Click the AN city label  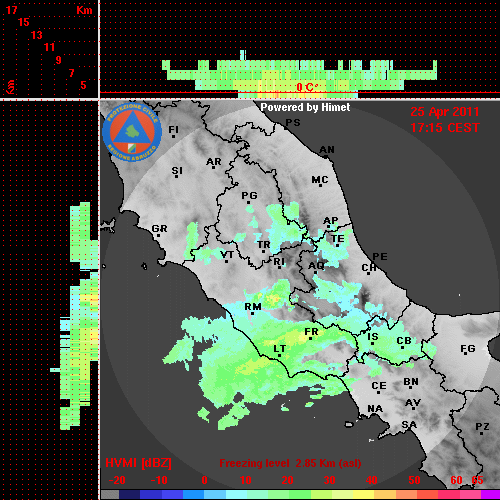point(327,150)
